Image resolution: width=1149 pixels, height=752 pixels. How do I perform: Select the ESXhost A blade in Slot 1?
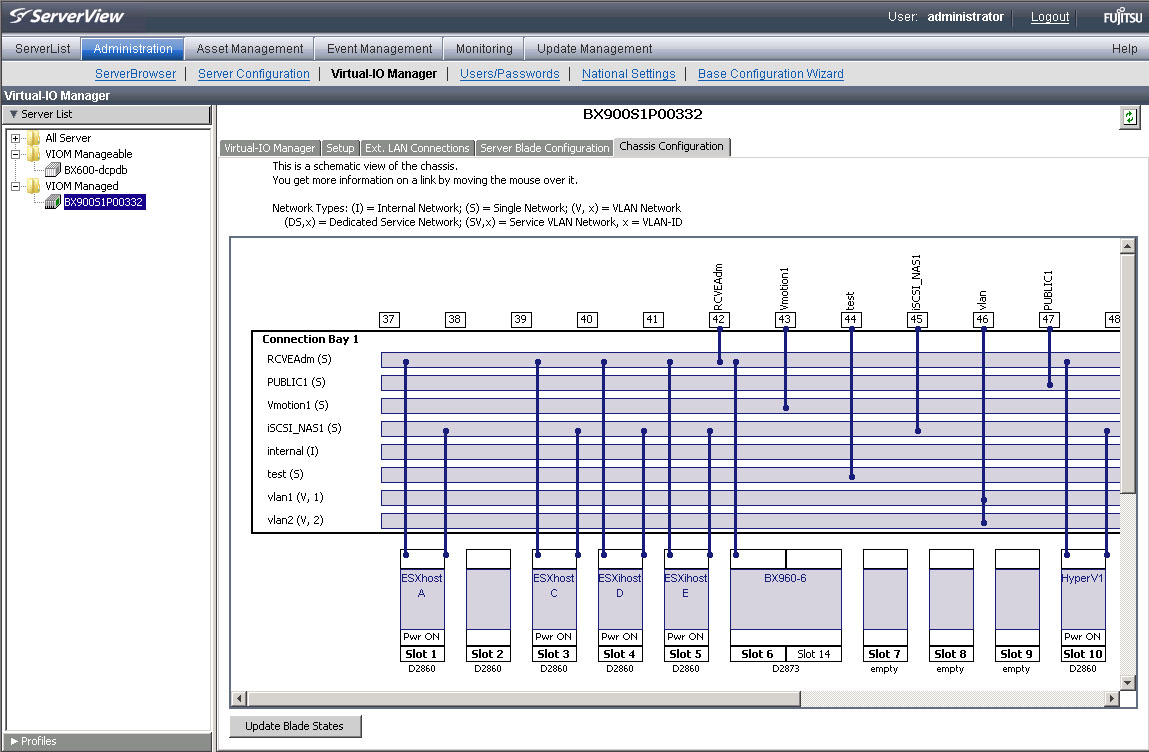[x=422, y=598]
